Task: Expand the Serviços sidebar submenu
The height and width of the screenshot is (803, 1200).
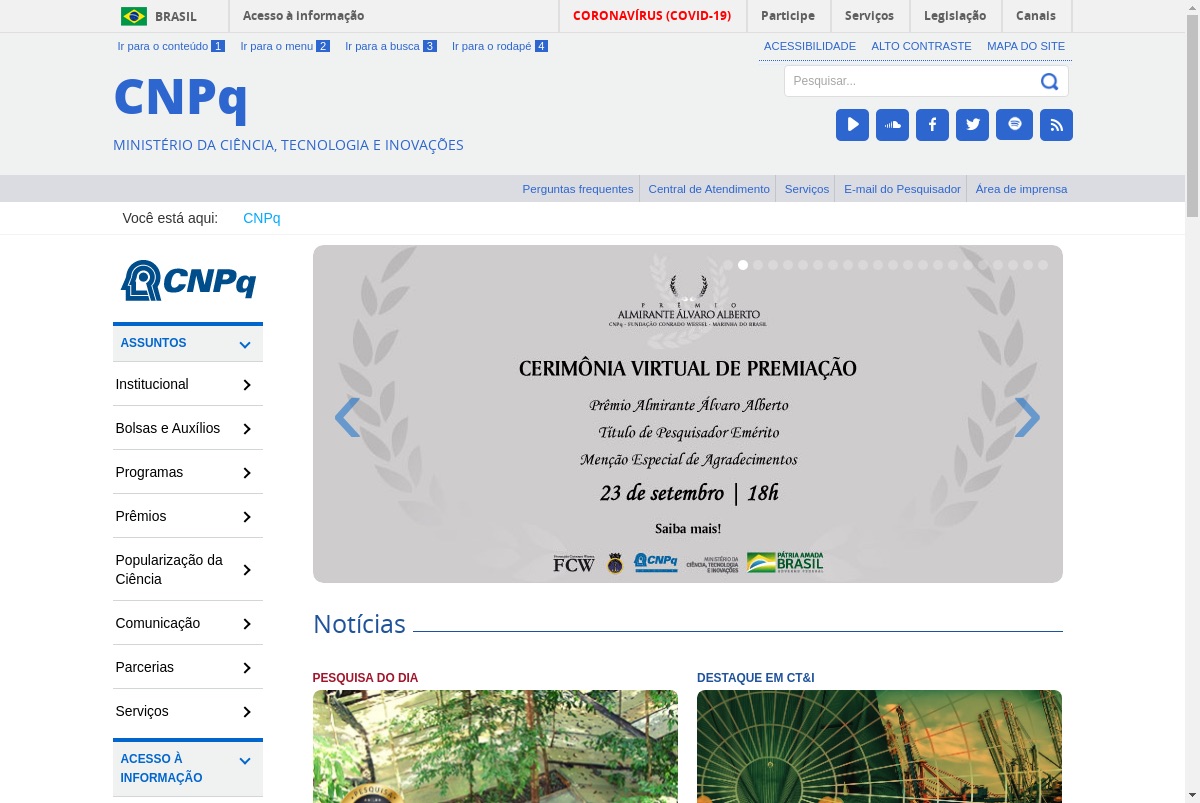Action: coord(188,711)
